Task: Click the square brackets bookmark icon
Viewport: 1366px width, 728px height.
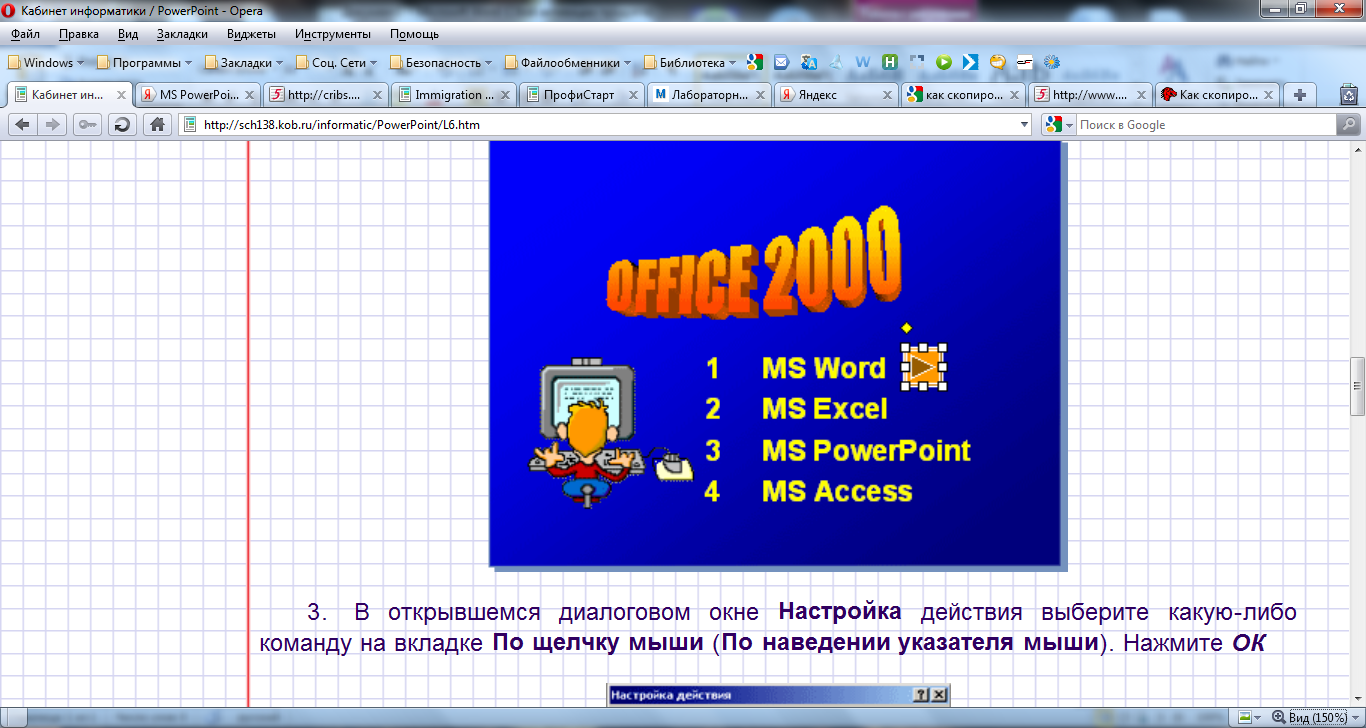Action: click(917, 62)
